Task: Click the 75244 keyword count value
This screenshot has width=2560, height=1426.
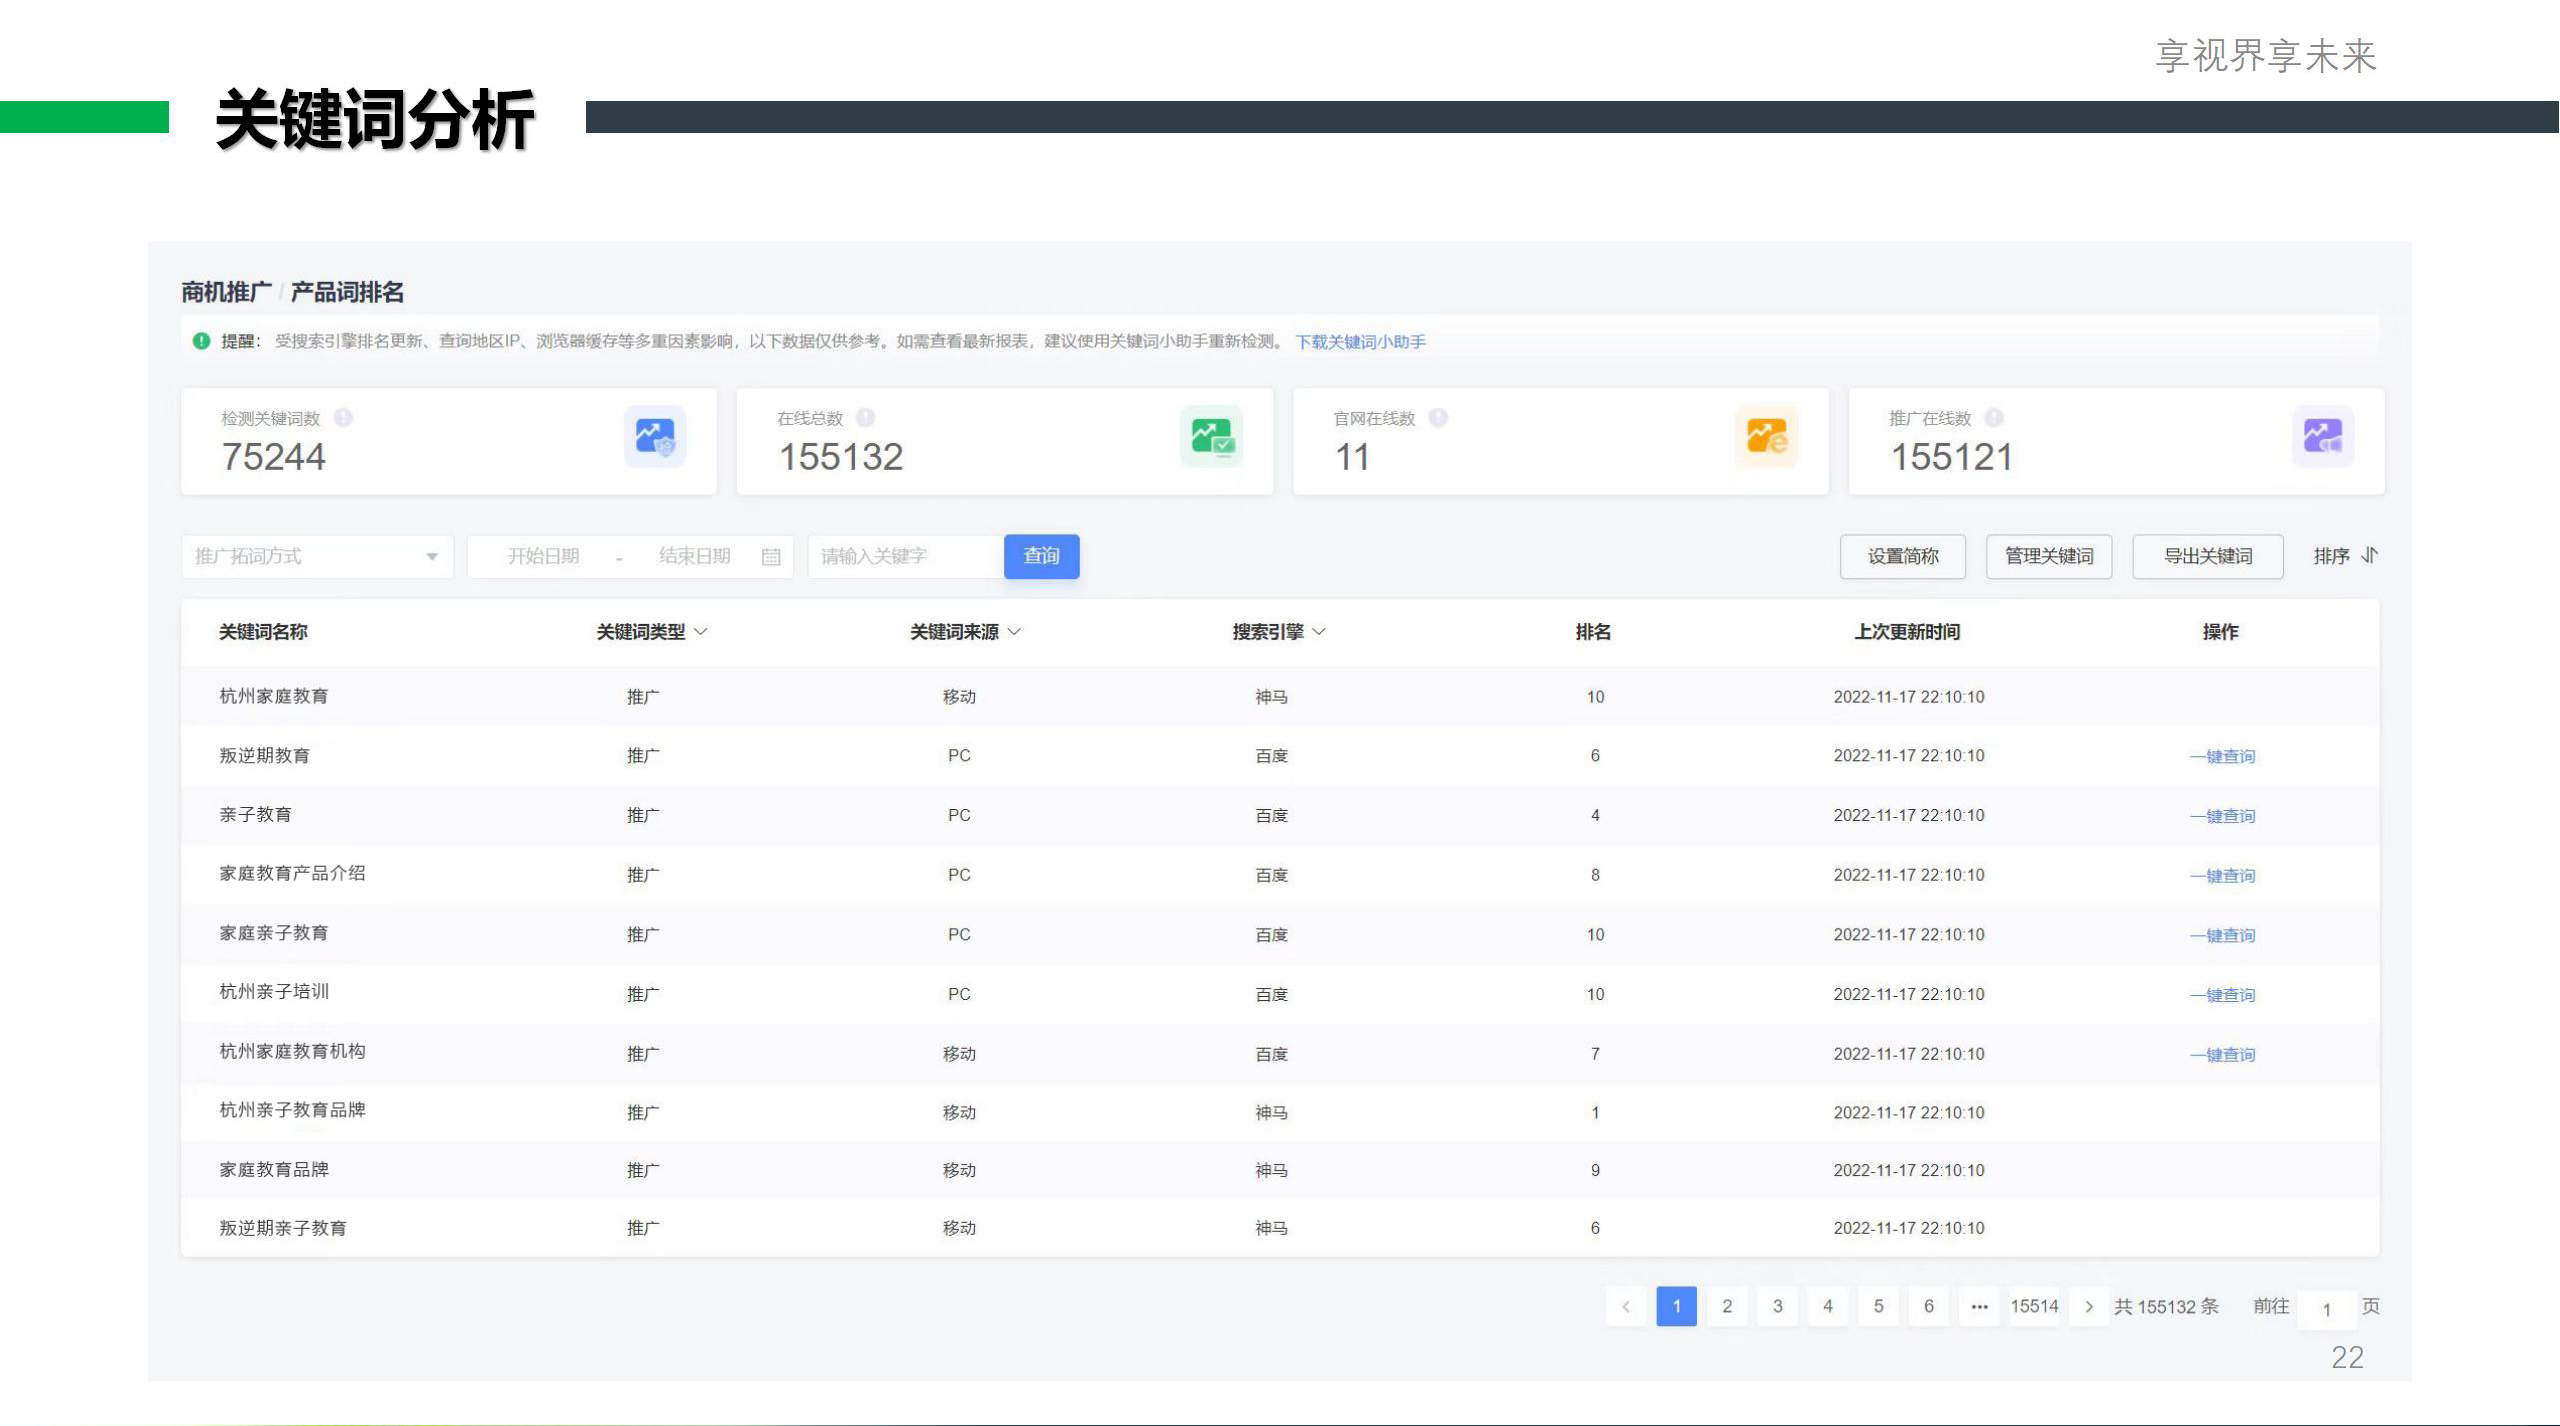Action: (x=273, y=457)
